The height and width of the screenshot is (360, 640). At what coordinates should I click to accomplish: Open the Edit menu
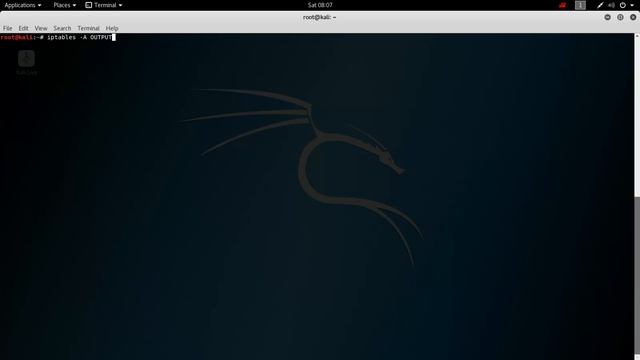23,28
